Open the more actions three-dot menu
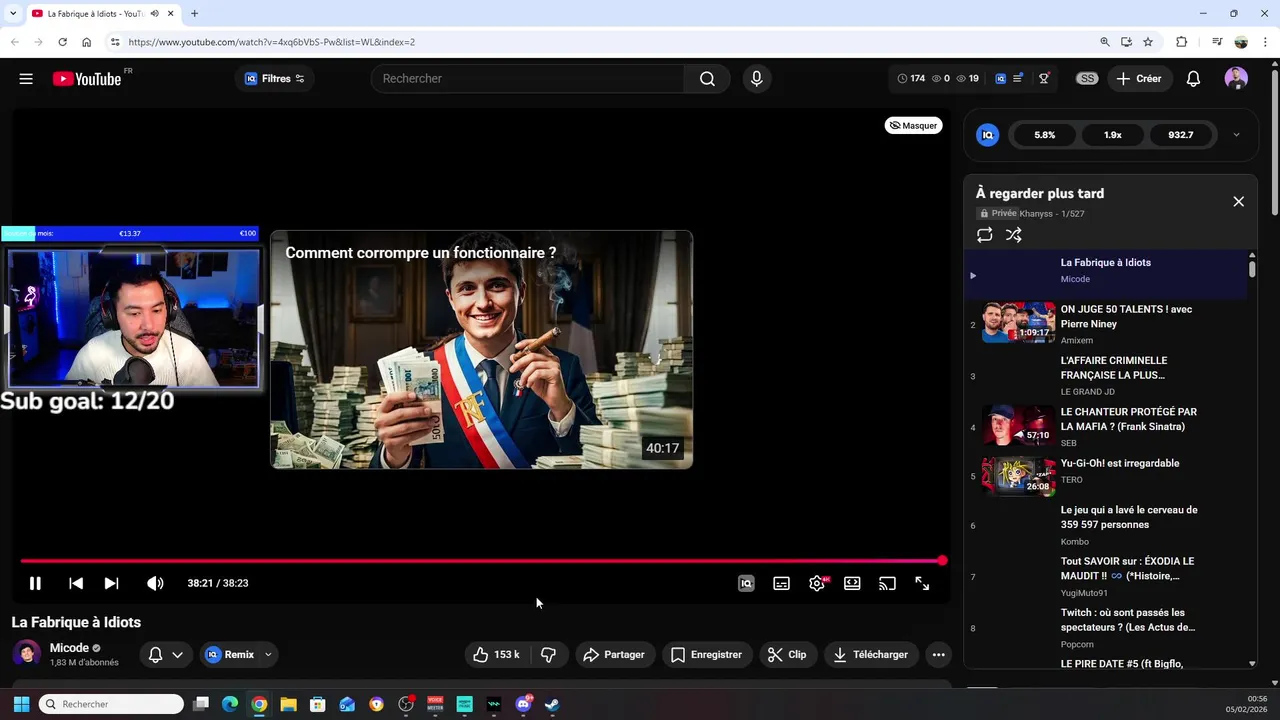This screenshot has width=1280, height=720. 938,655
